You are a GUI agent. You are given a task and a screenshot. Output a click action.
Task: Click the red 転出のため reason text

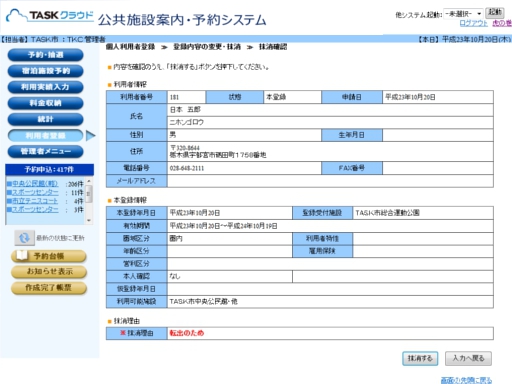coord(187,333)
